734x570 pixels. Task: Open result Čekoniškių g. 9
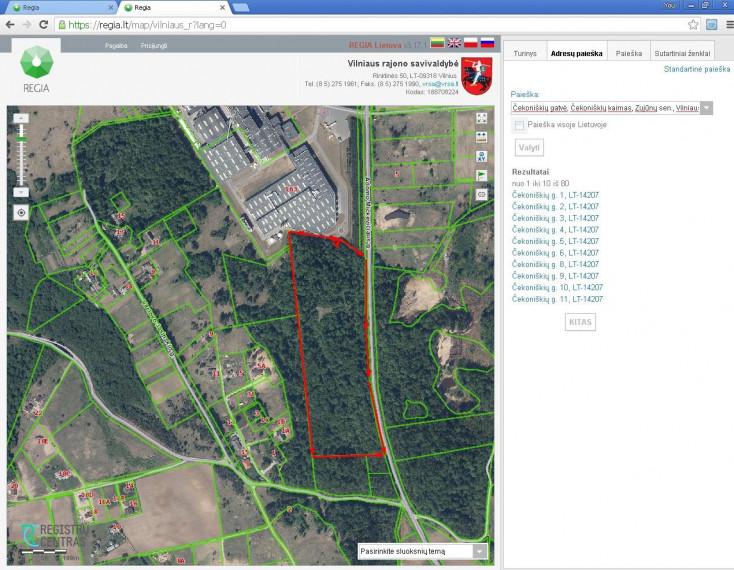(x=555, y=276)
